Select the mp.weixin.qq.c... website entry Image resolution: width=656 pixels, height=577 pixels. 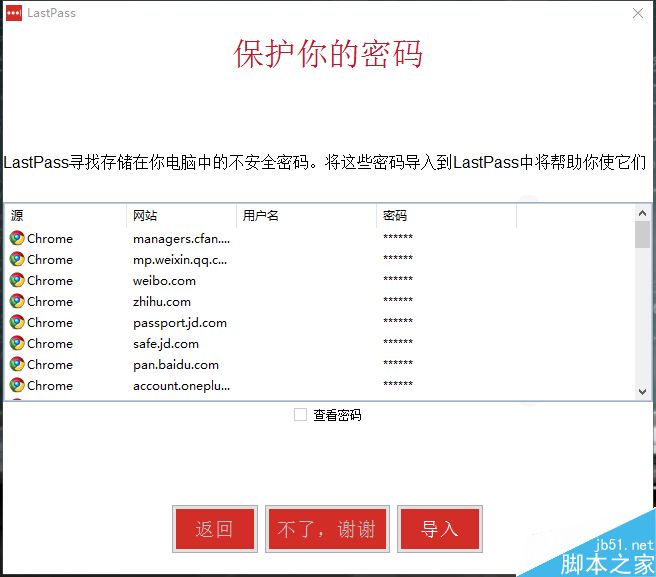click(x=180, y=260)
